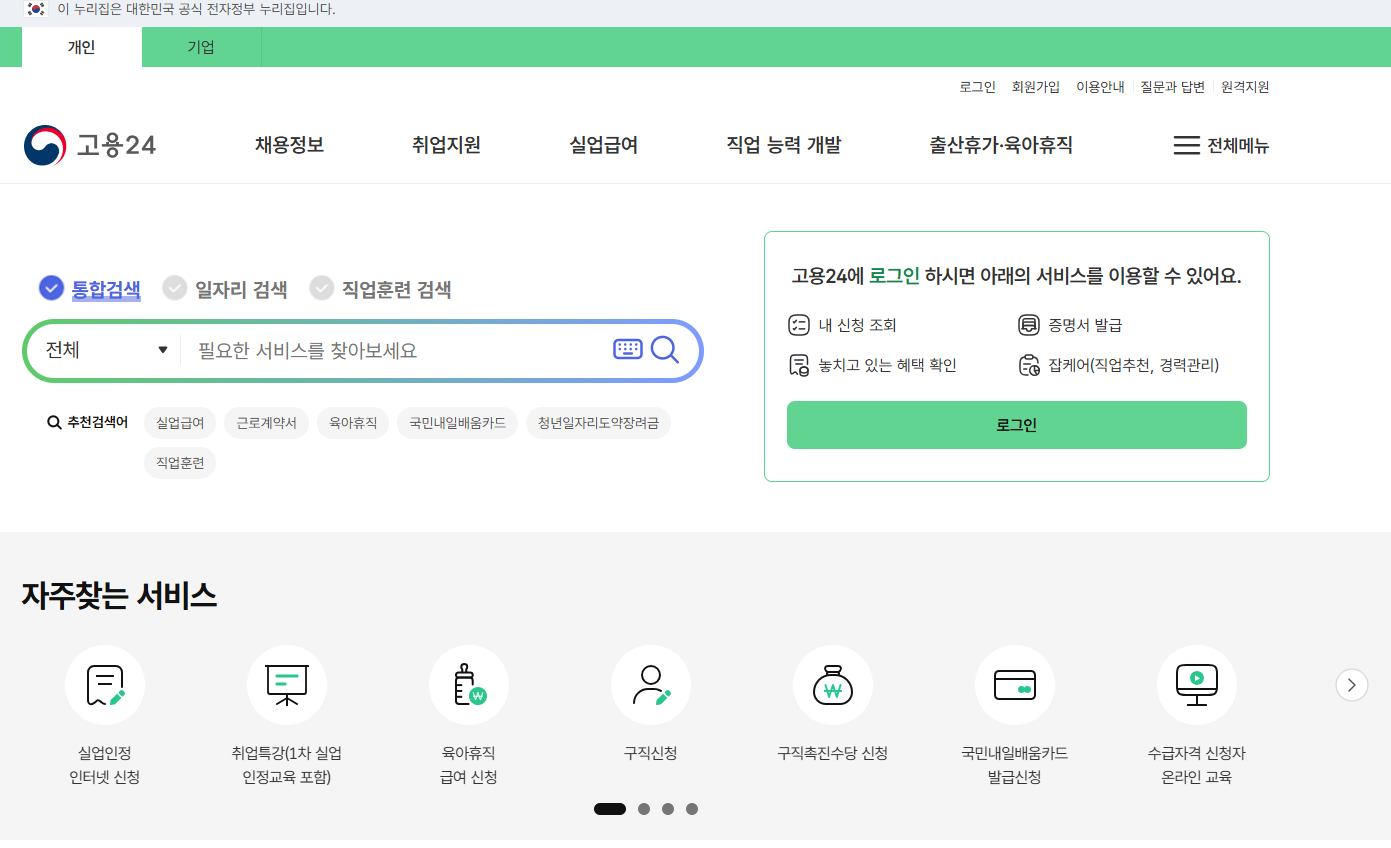Switch search mode to 일자리 검색

click(x=176, y=288)
